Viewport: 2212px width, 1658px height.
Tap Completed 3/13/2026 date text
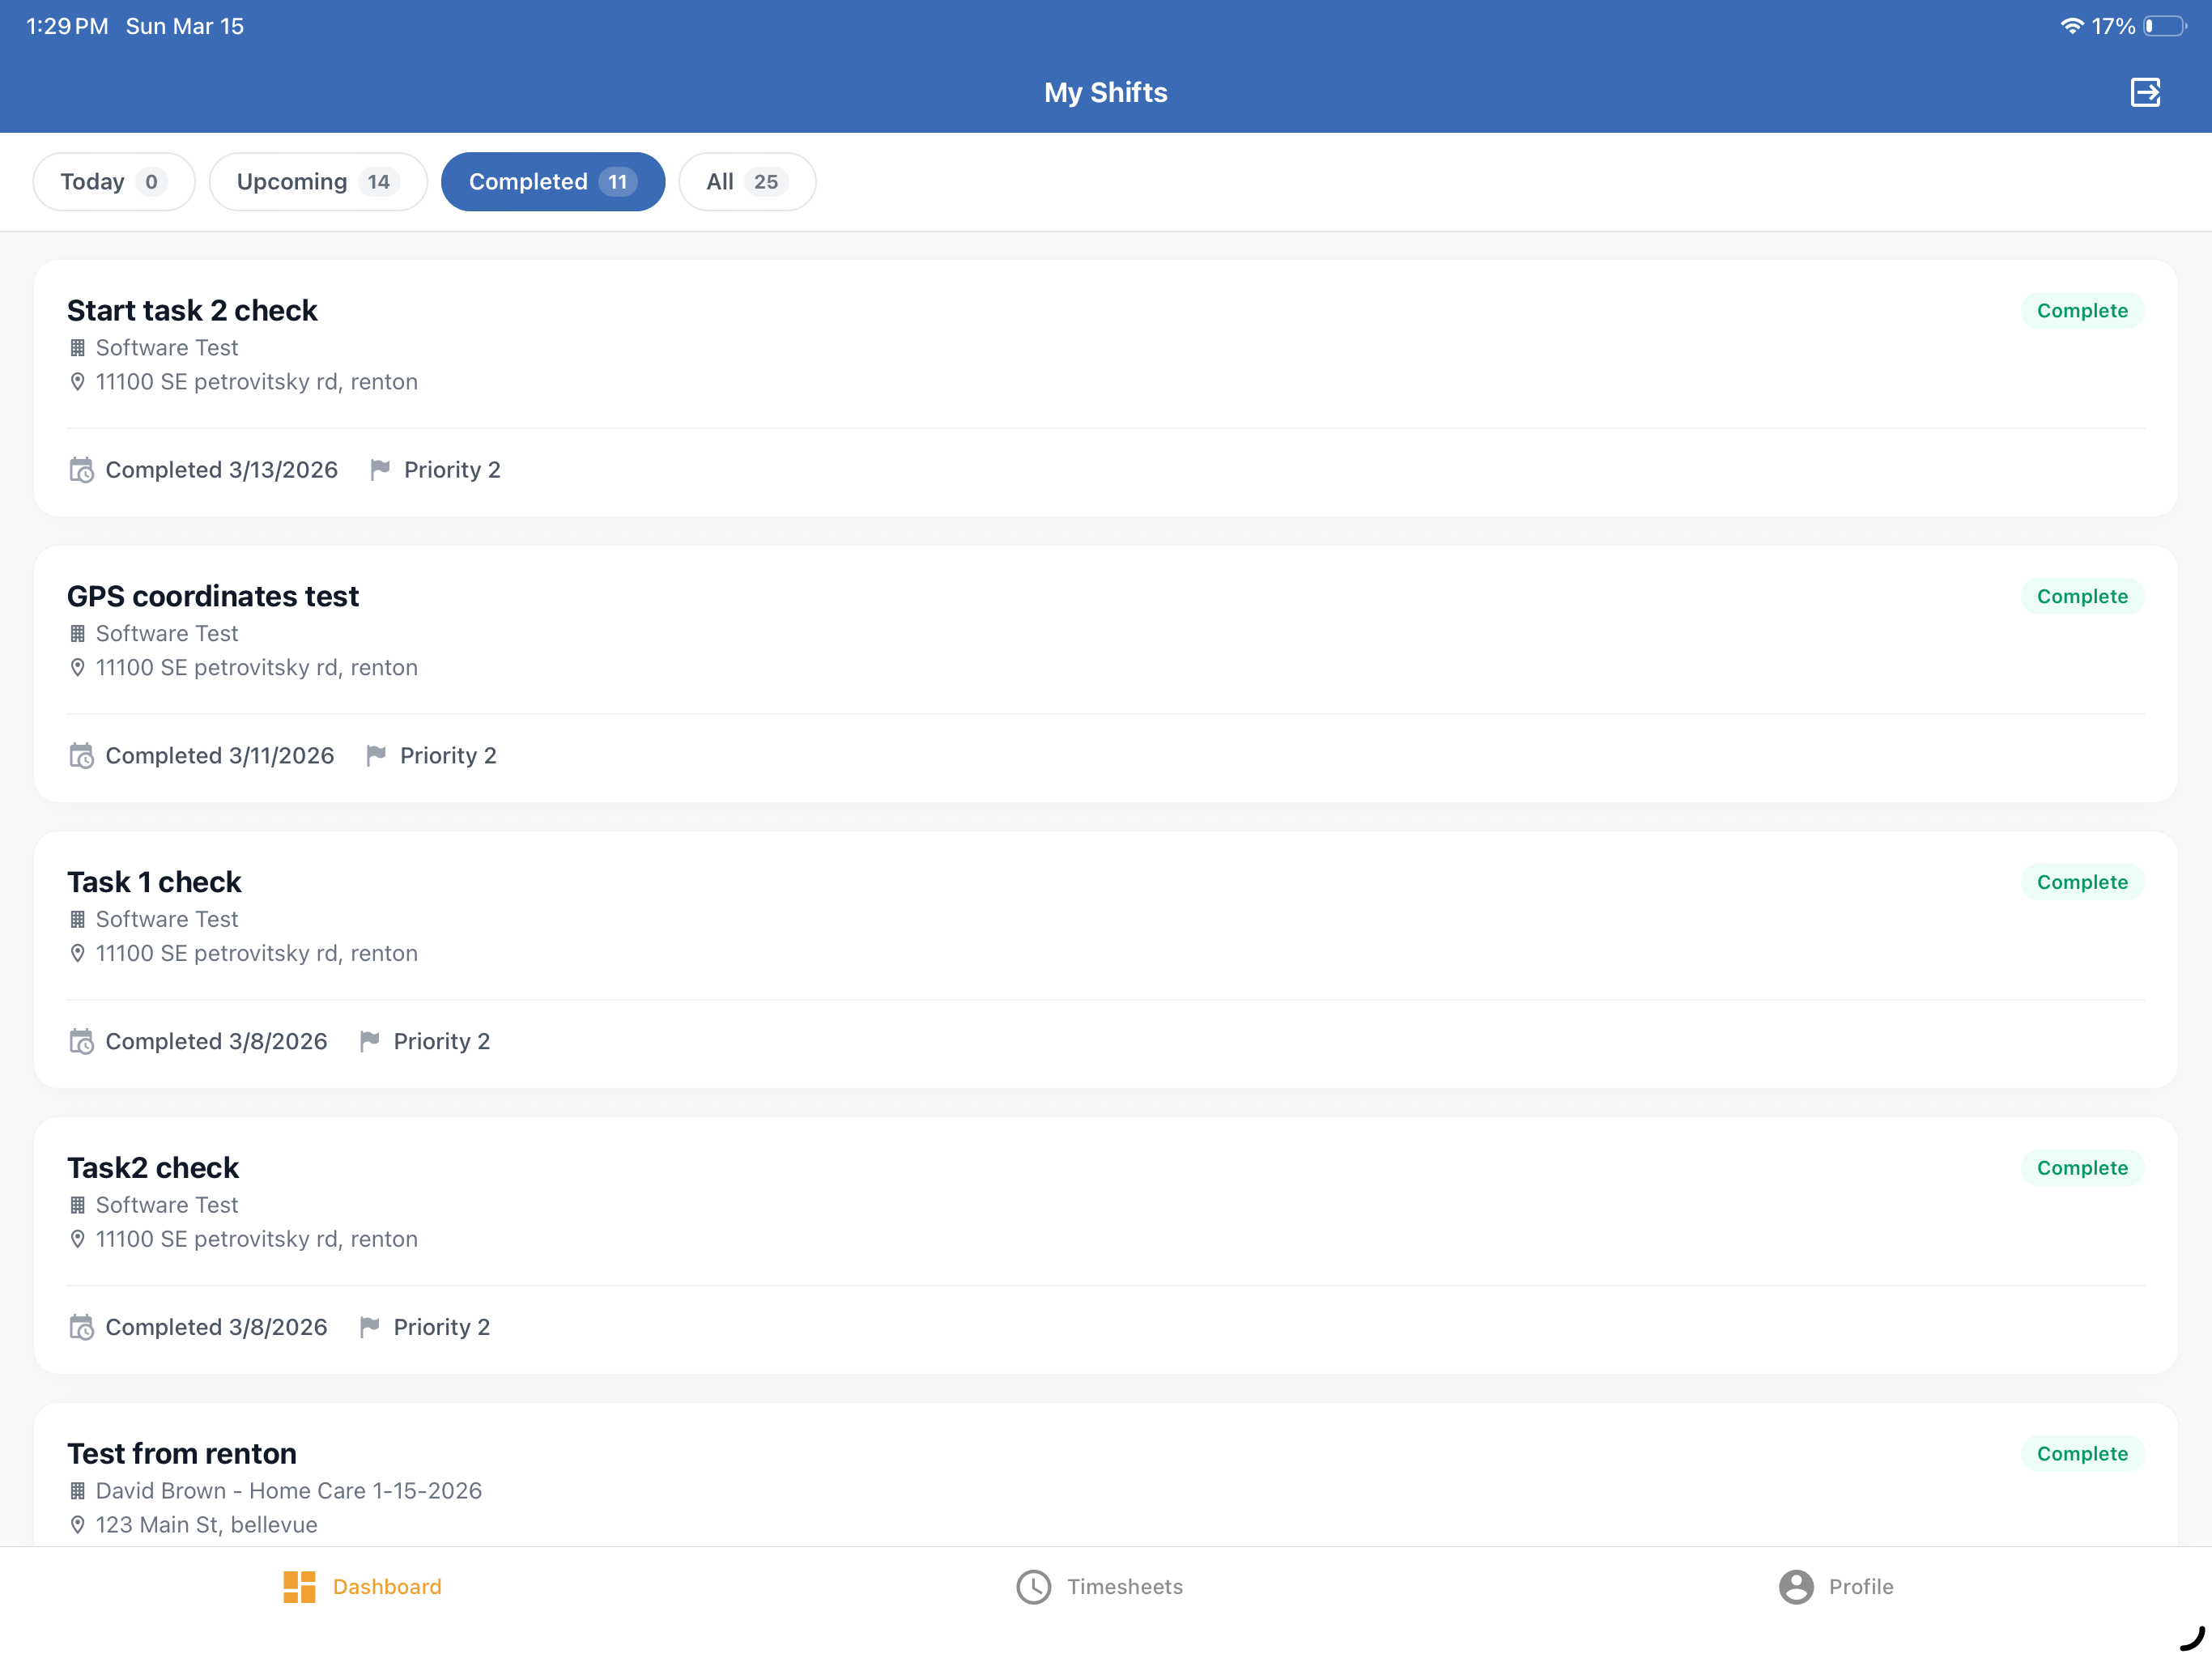[221, 470]
